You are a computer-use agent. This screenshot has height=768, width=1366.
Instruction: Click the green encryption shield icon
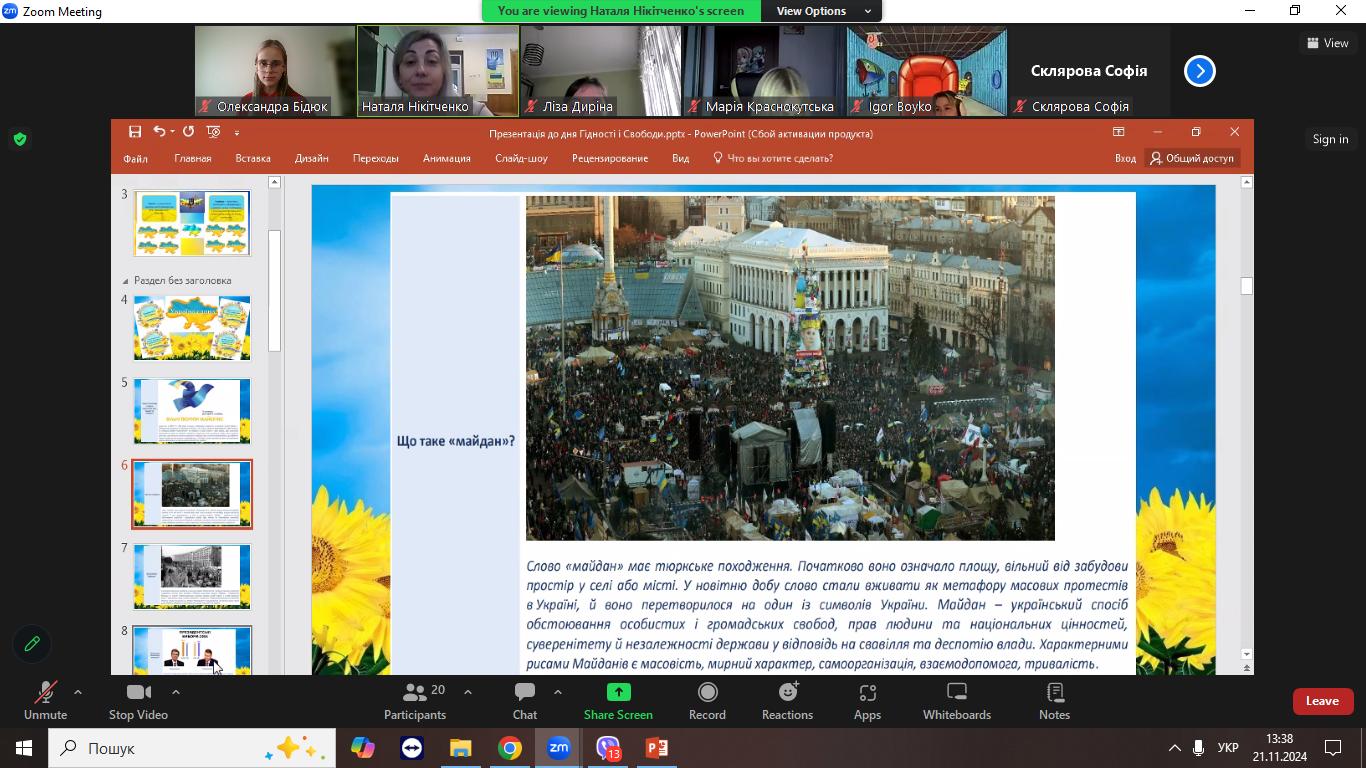(20, 139)
